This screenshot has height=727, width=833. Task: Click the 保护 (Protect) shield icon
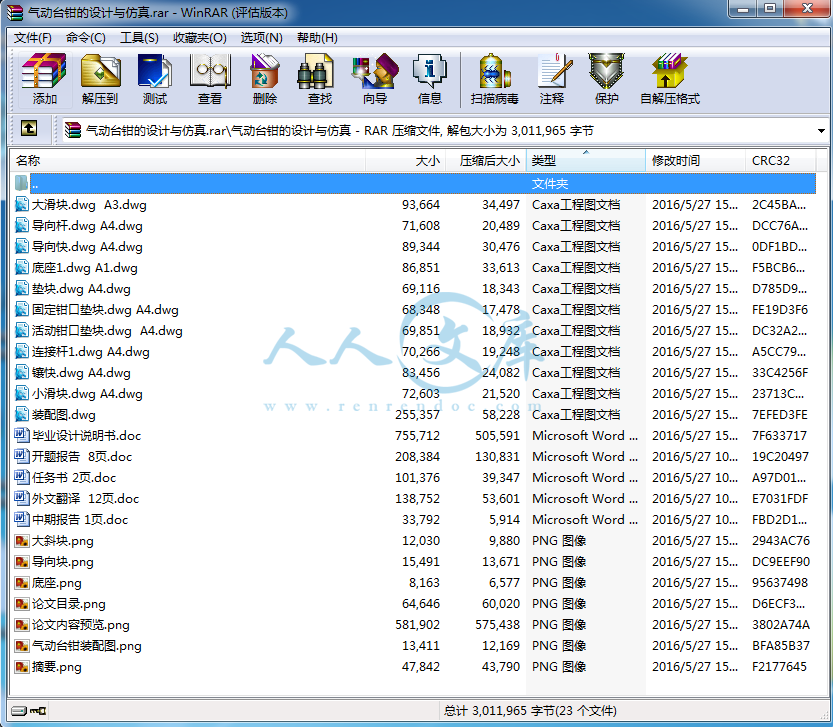click(x=606, y=79)
